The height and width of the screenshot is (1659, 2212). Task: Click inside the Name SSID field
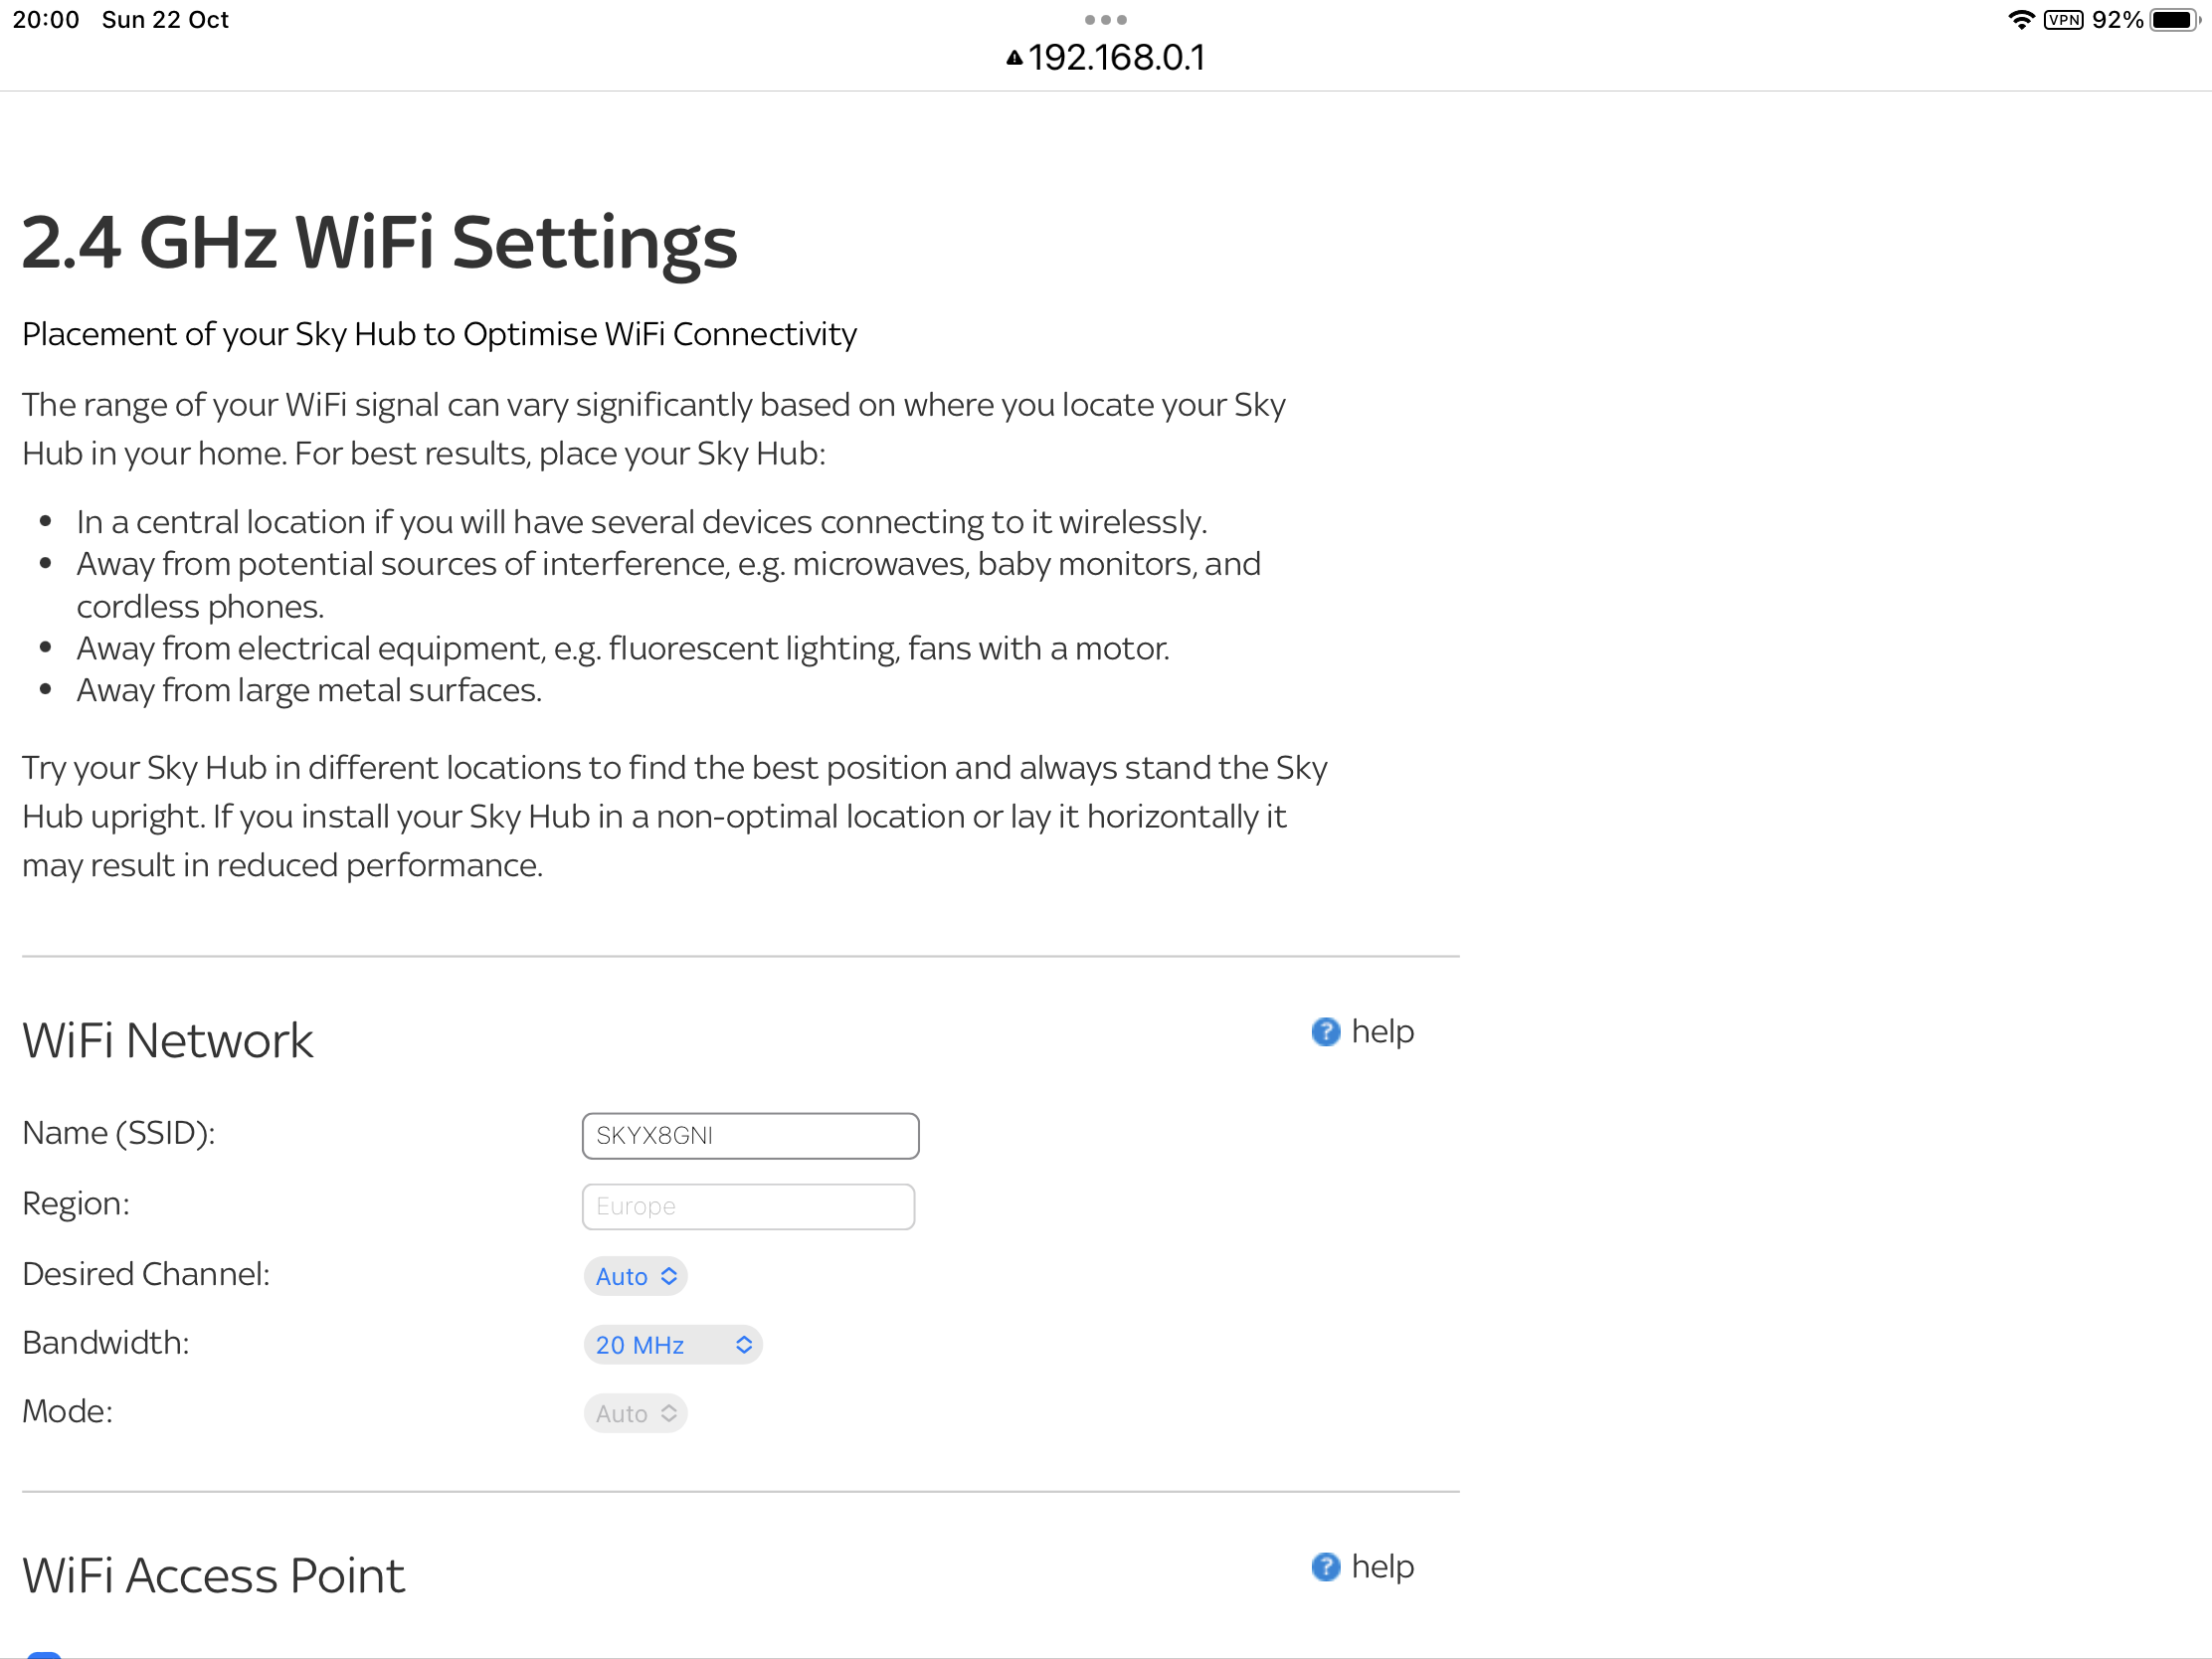(750, 1135)
